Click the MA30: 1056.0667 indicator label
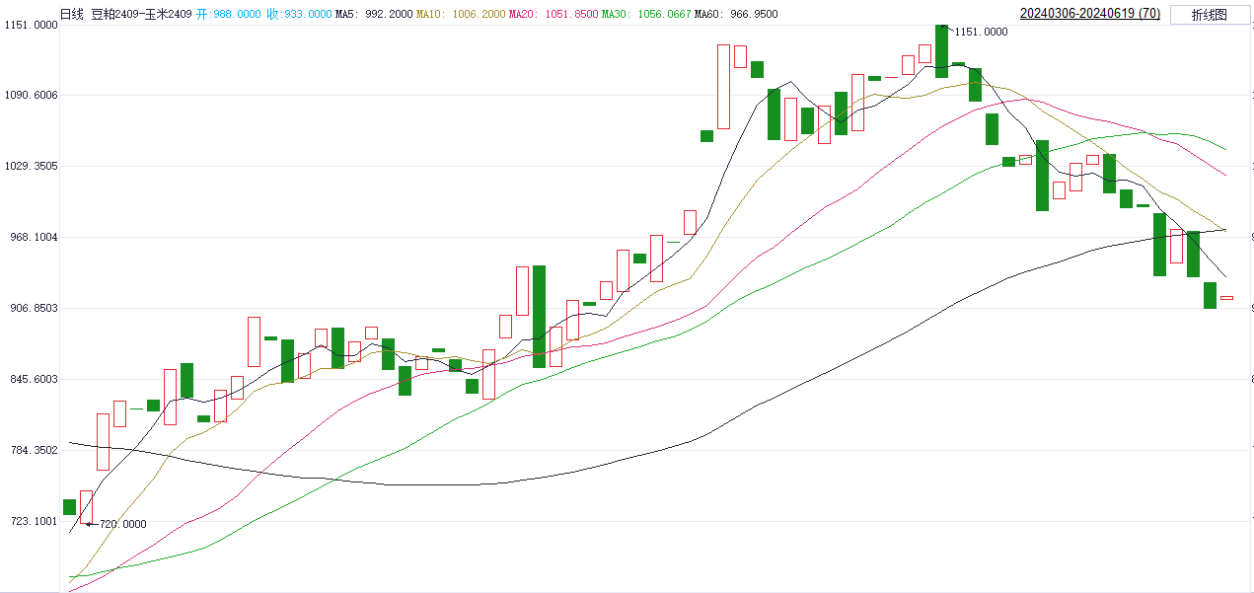The width and height of the screenshot is (1254, 593). pos(647,14)
